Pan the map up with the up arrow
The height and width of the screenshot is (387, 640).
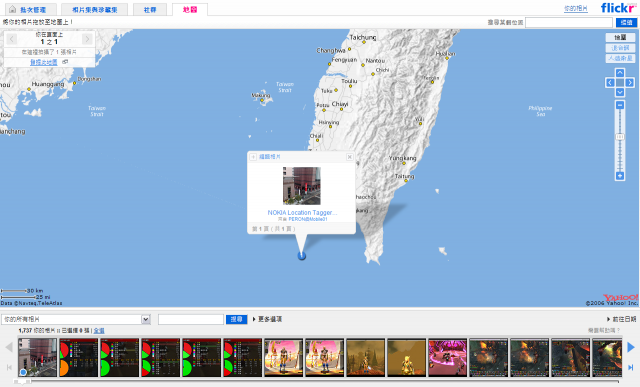[x=620, y=73]
